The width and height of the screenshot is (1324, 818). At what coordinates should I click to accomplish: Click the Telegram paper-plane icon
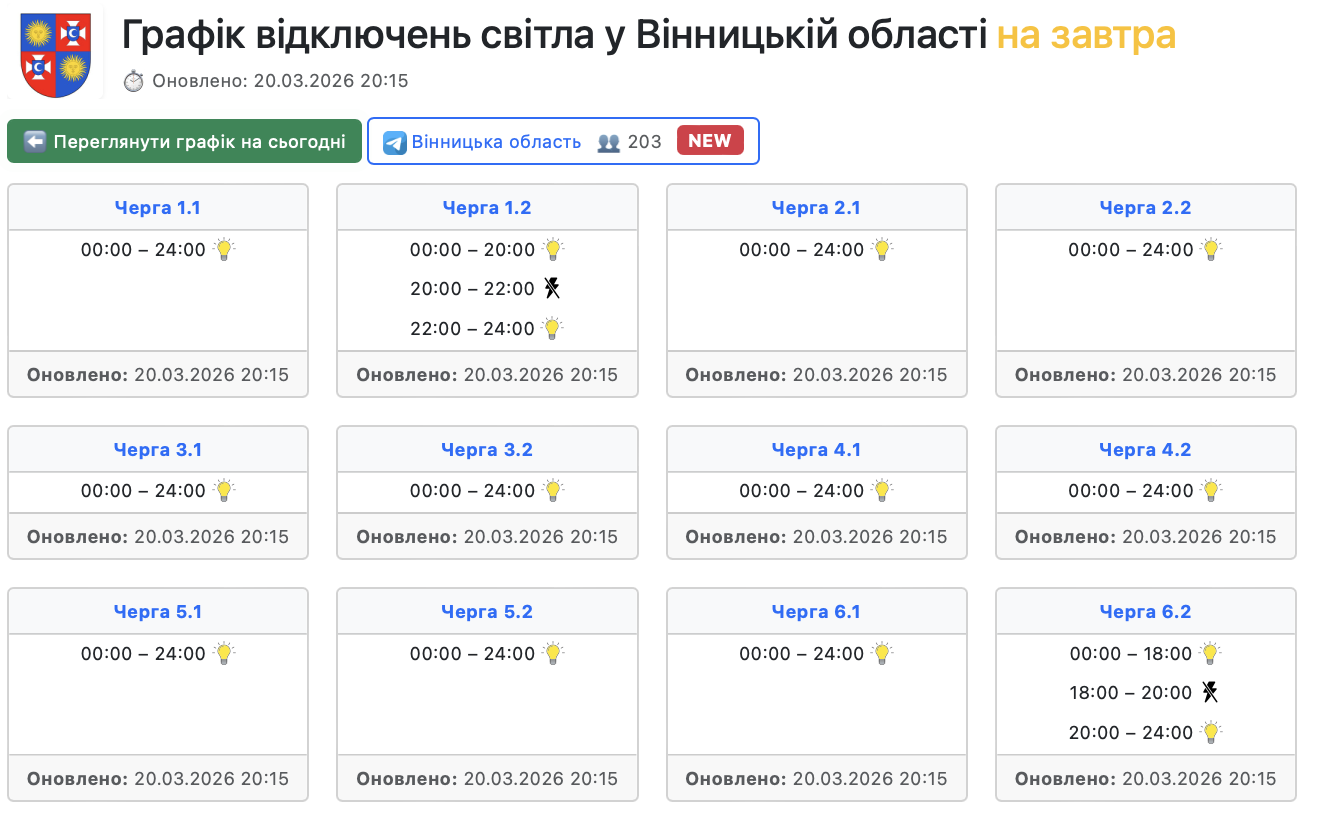click(x=395, y=142)
